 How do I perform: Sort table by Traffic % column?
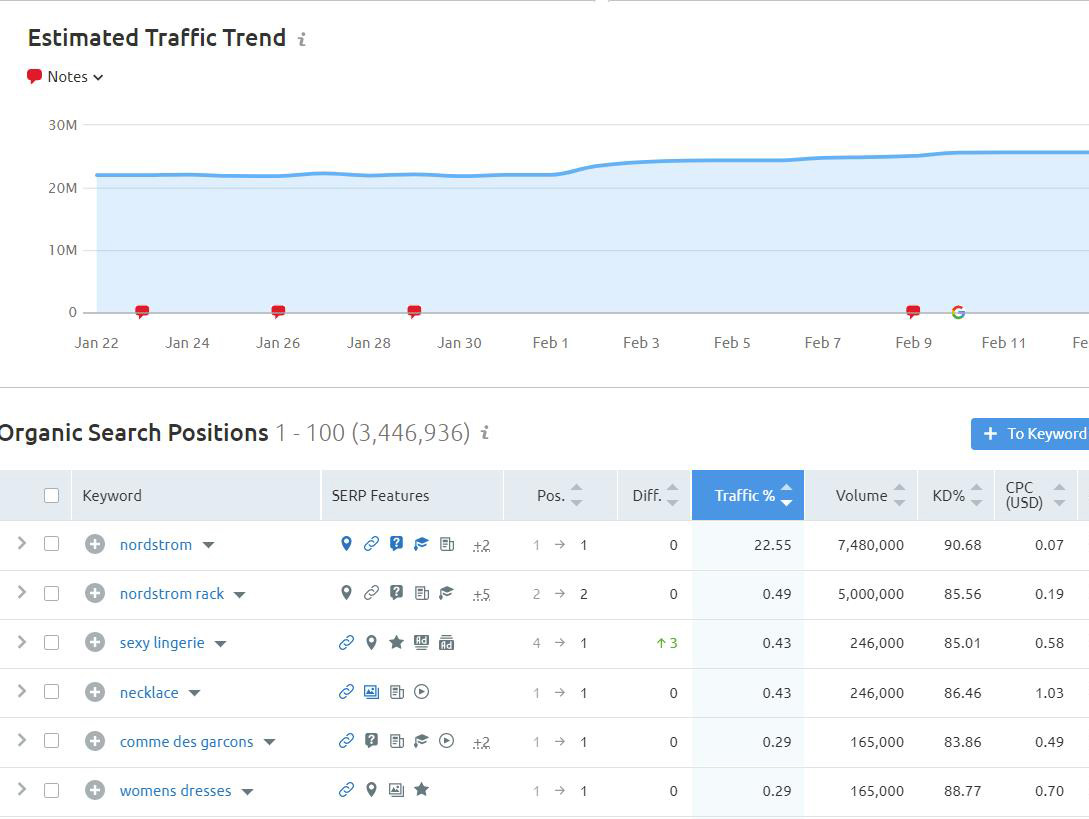[x=746, y=495]
